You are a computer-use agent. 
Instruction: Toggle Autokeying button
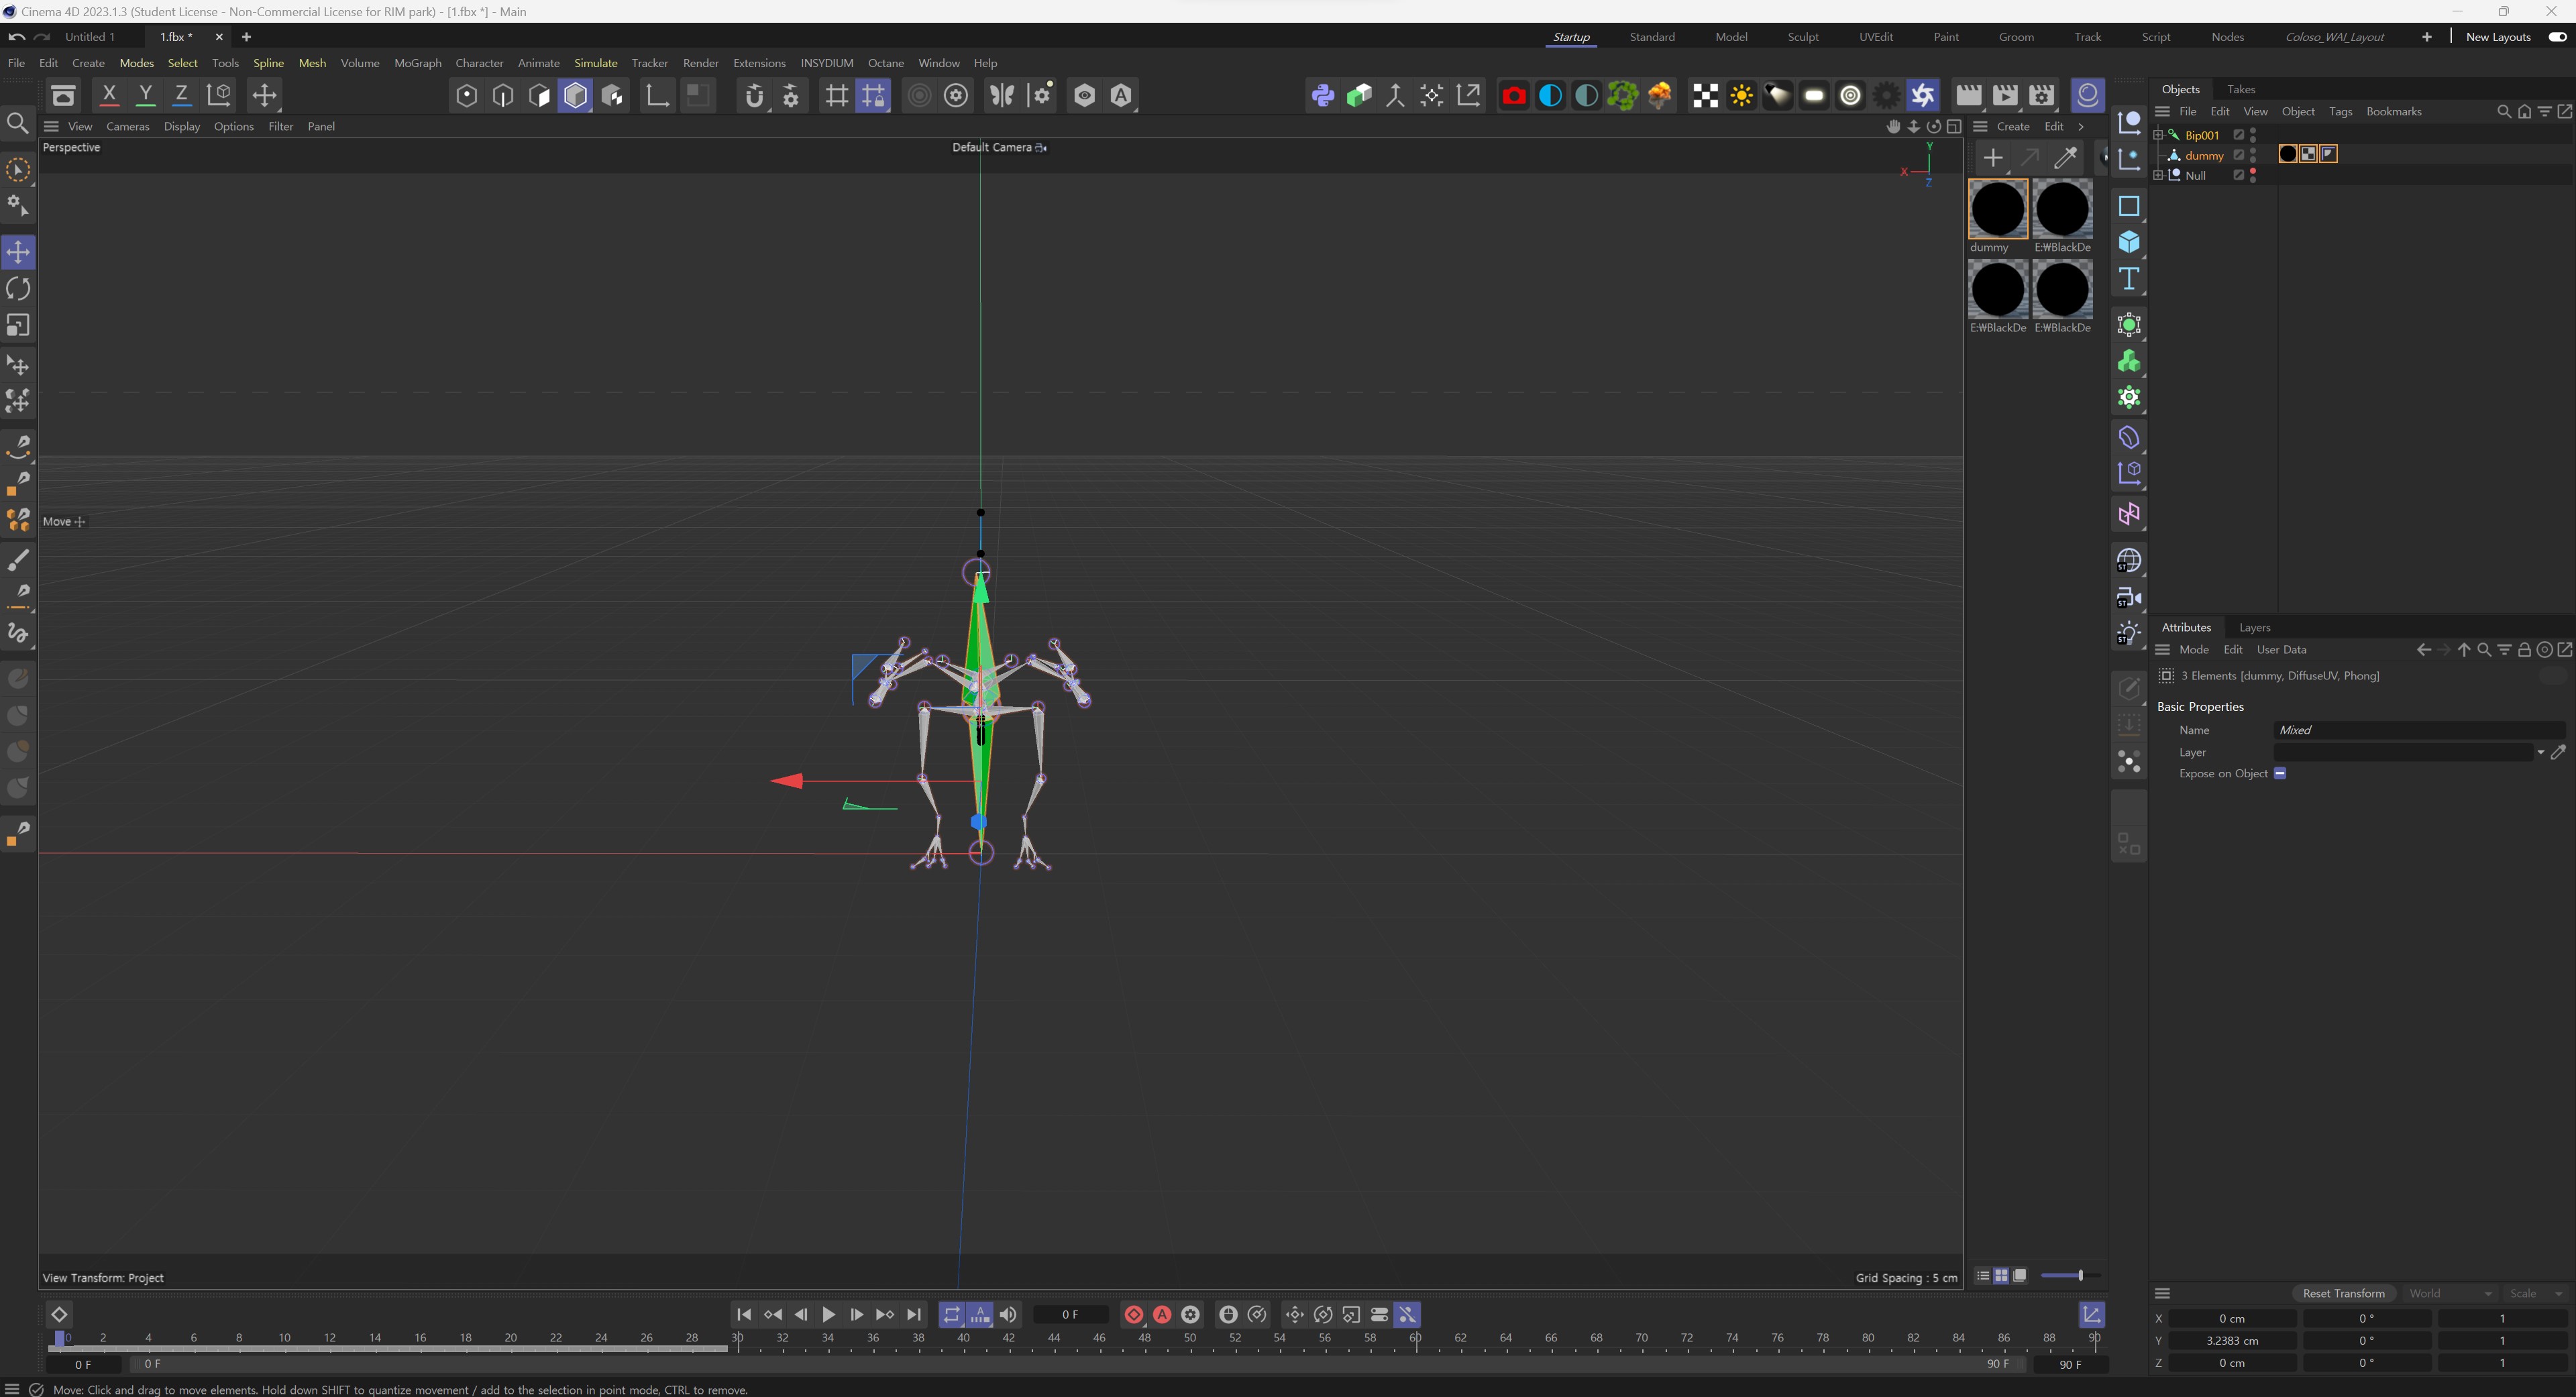(1162, 1314)
